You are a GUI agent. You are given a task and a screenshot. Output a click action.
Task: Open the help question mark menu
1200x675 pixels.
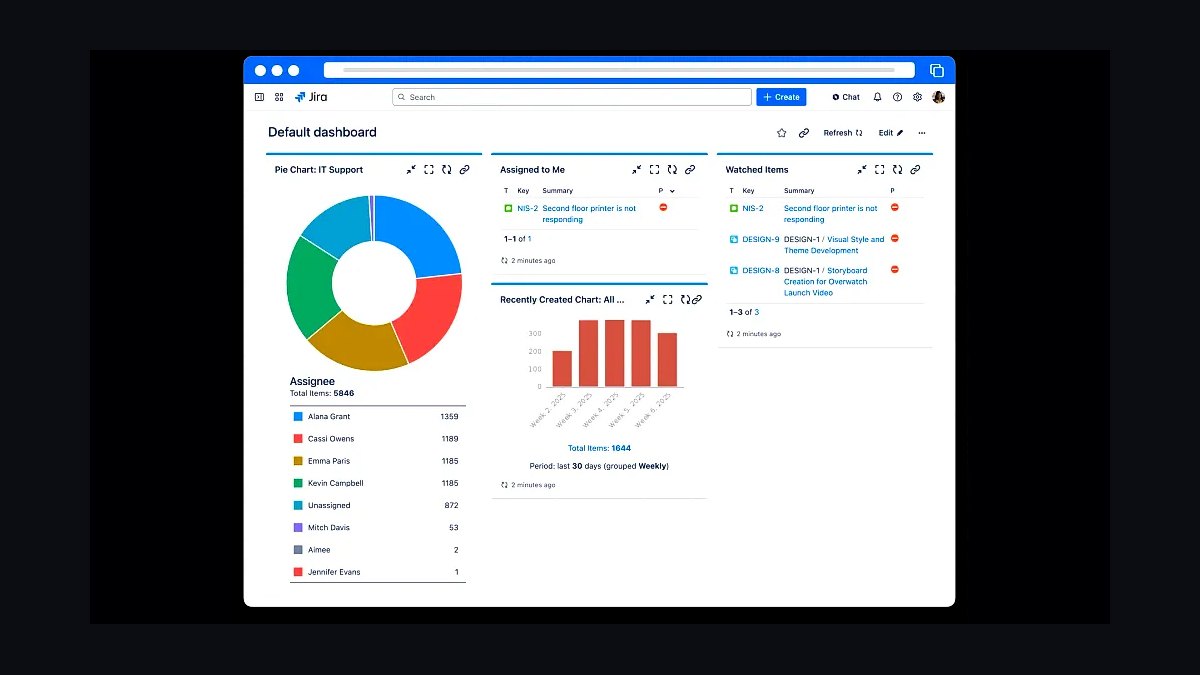coord(897,97)
